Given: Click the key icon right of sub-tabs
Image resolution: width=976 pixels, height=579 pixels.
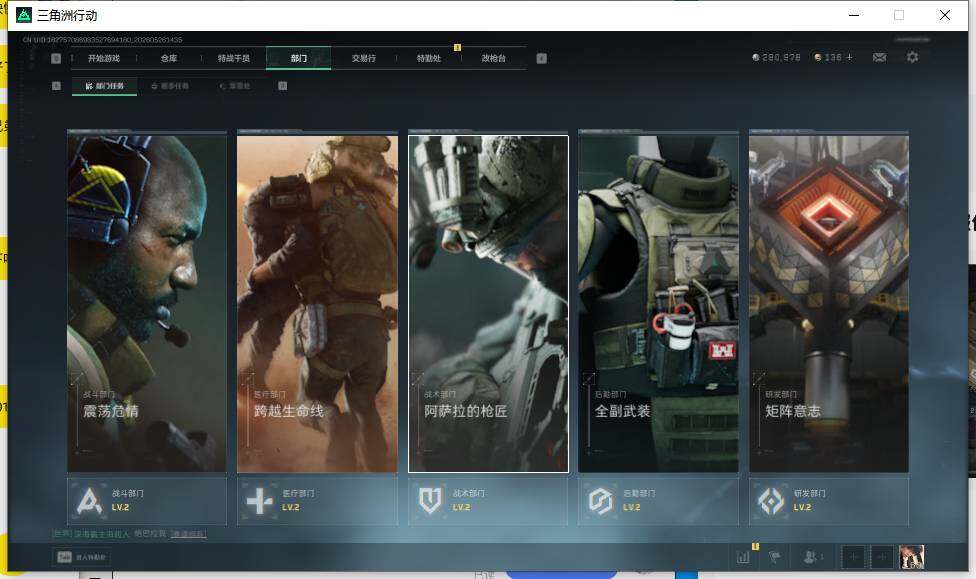Looking at the screenshot, I should click(x=283, y=86).
